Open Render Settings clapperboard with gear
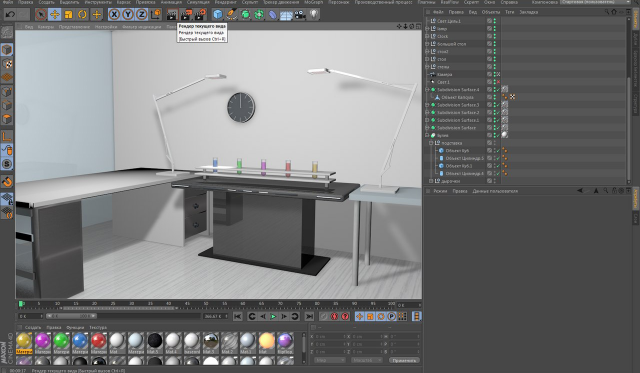Image resolution: width=640 pixels, height=373 pixels. pyautogui.click(x=200, y=15)
